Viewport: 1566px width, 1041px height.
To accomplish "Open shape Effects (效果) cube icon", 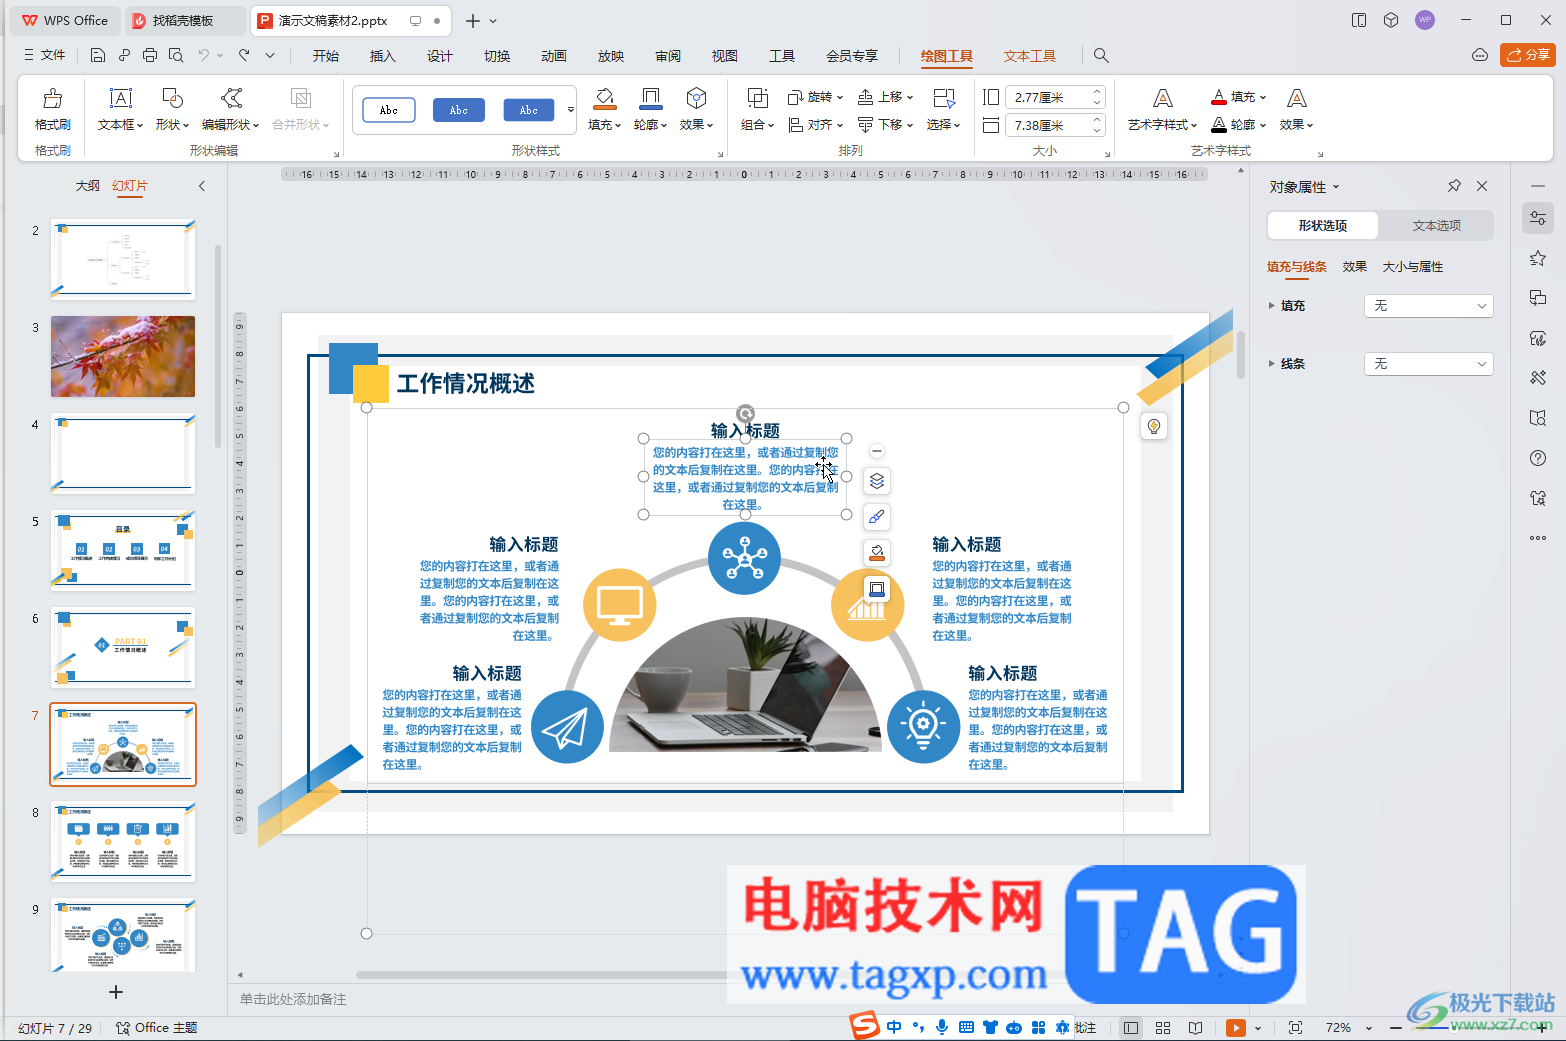I will tap(697, 98).
